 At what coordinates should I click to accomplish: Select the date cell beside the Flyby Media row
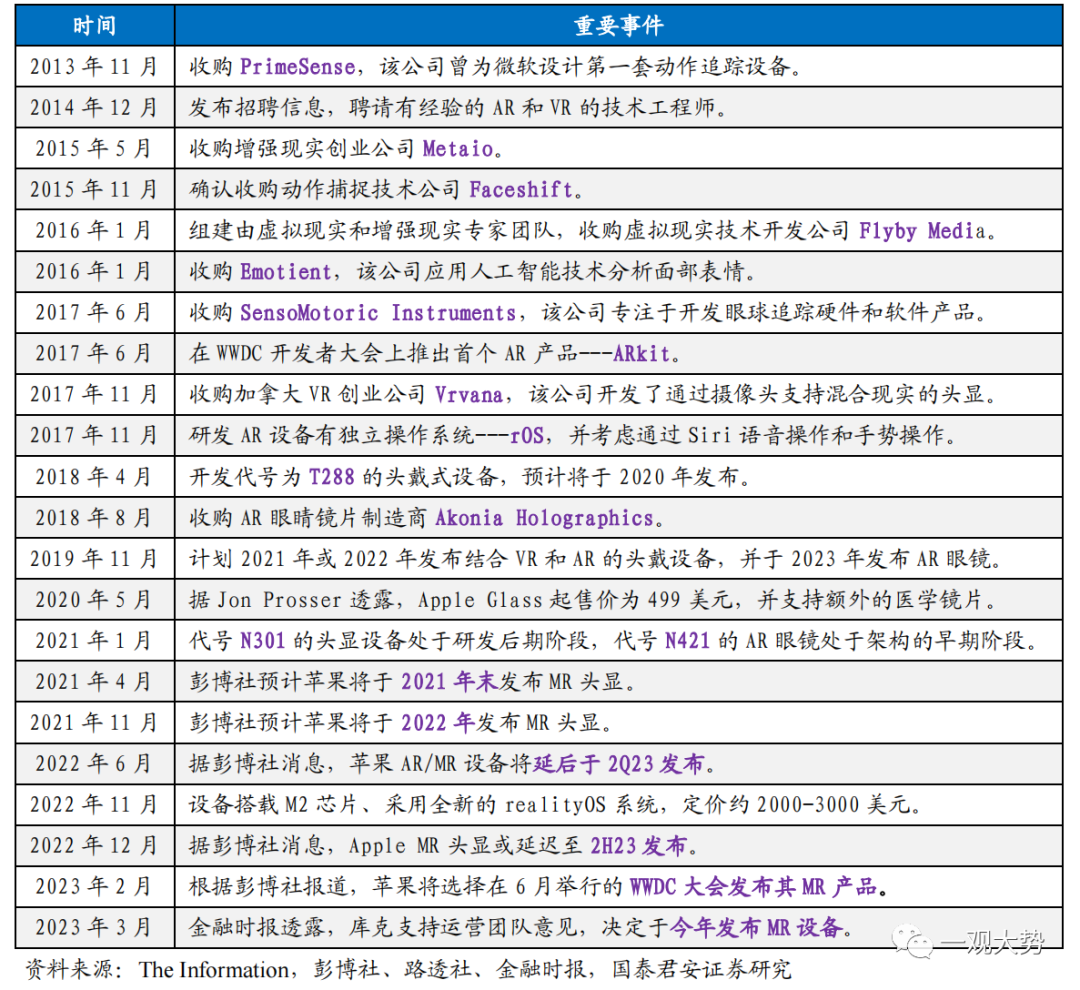95,230
